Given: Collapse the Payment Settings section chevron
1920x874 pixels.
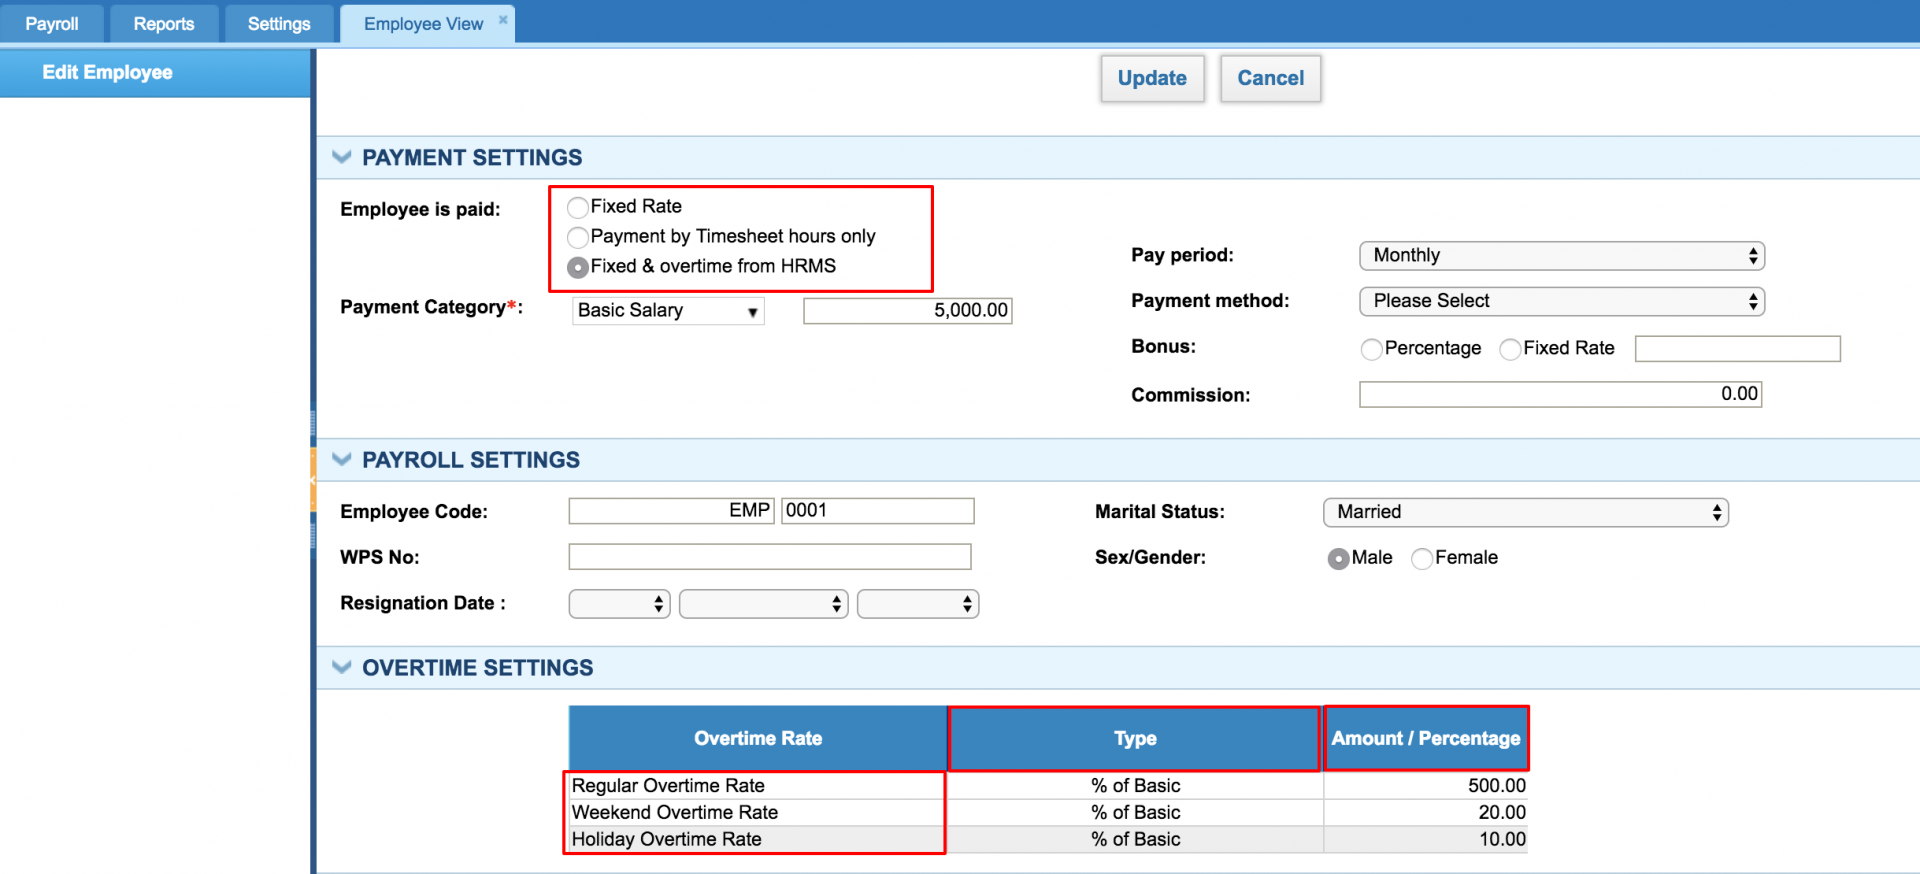Looking at the screenshot, I should point(342,157).
